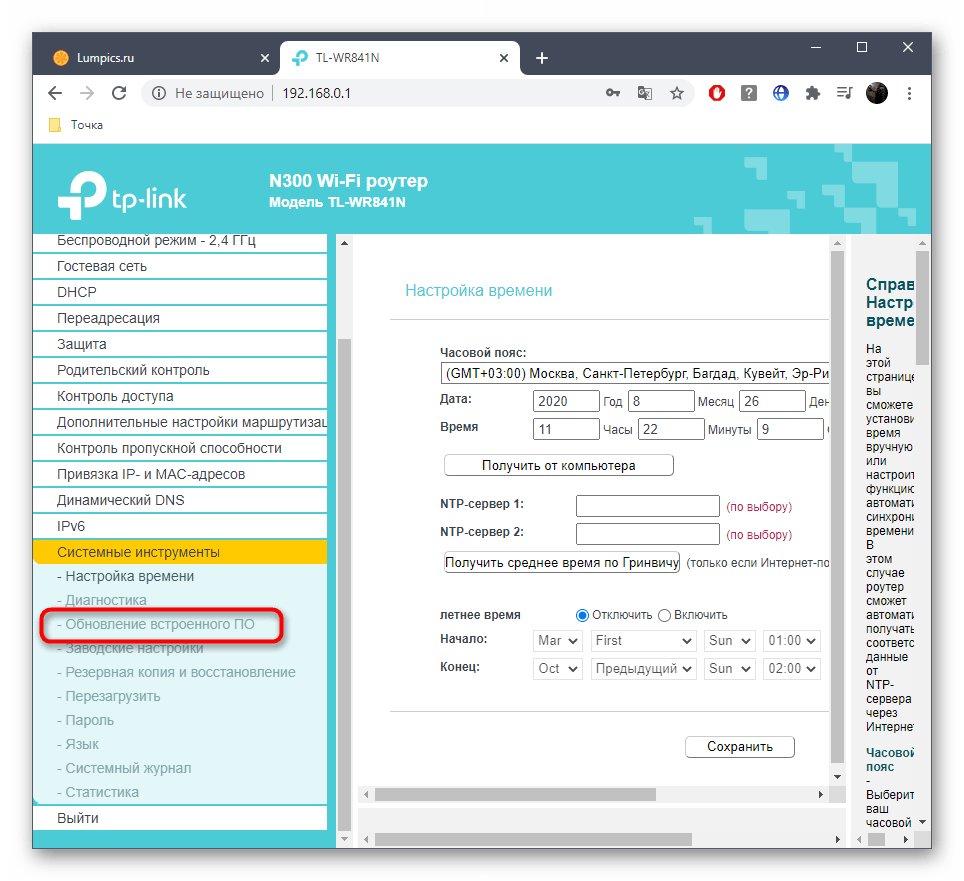Open the extensions puzzle icon
Viewport: 964px width, 881px height.
[813, 93]
